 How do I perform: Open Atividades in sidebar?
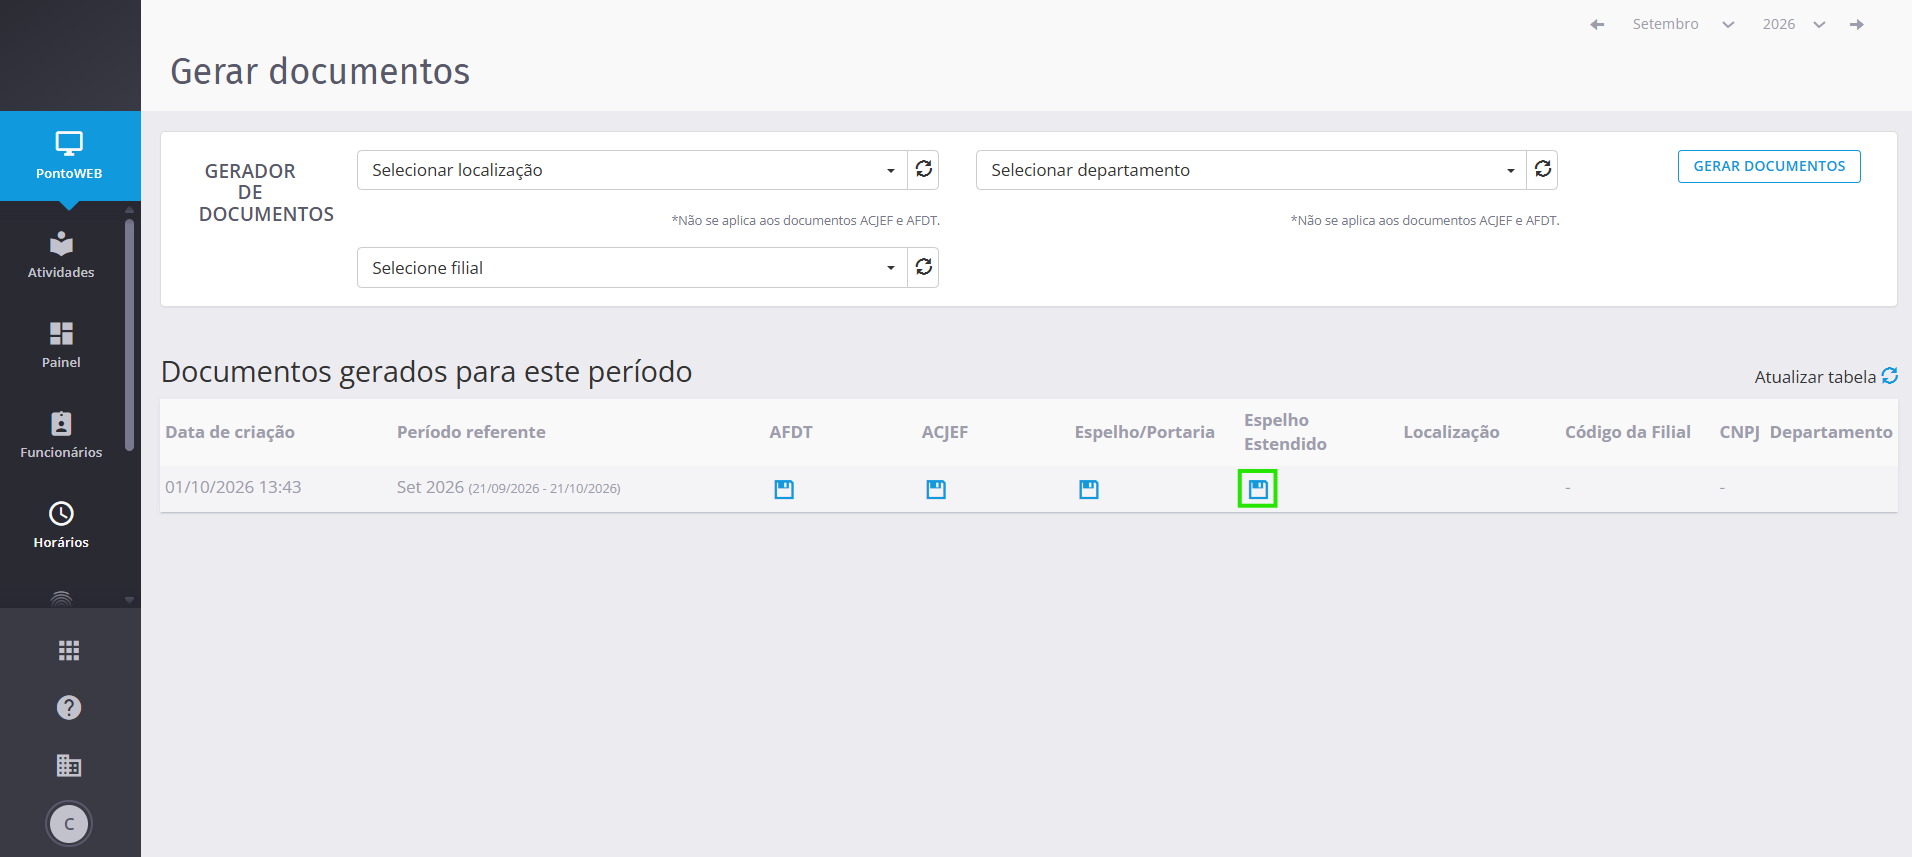(61, 255)
